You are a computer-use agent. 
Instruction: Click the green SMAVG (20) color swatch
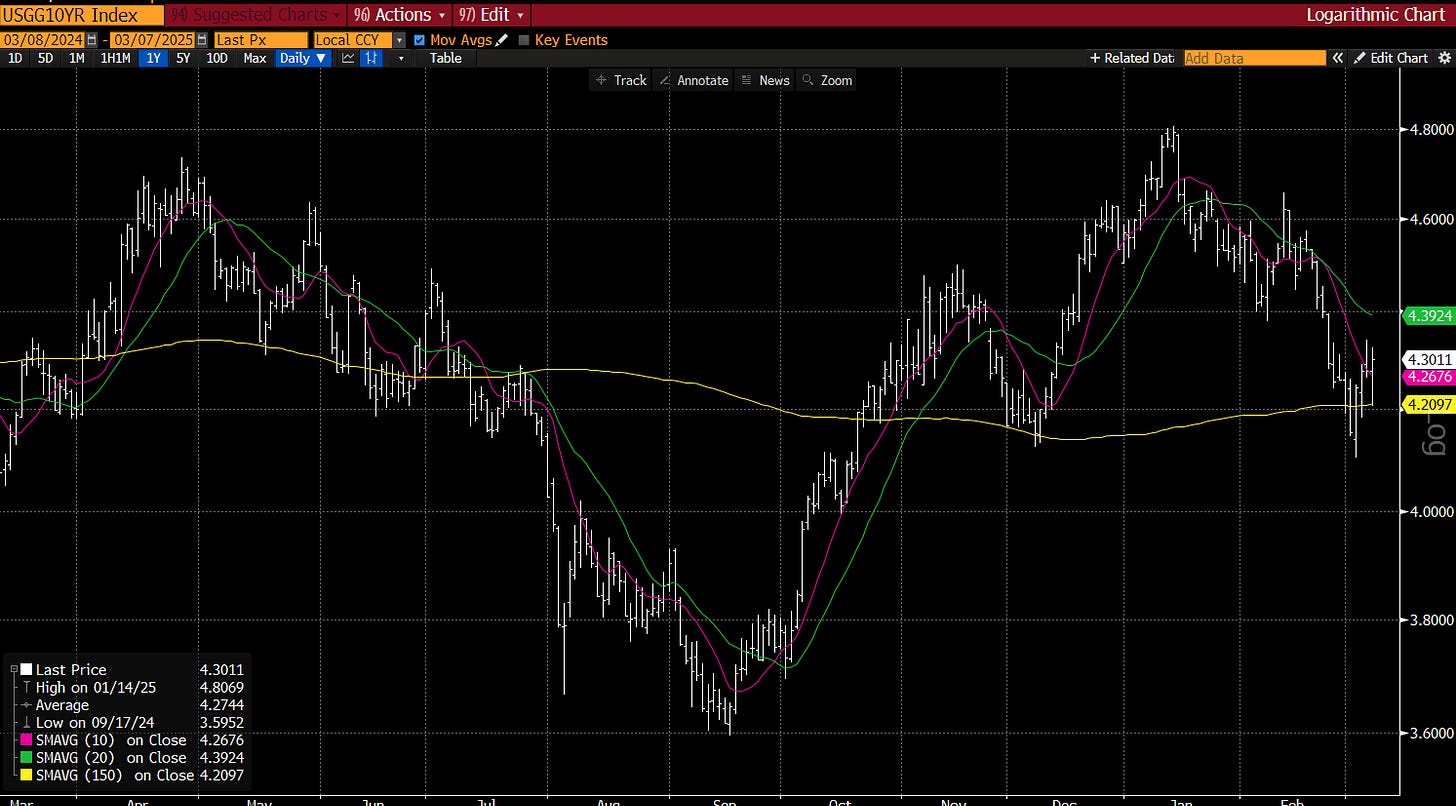point(26,757)
